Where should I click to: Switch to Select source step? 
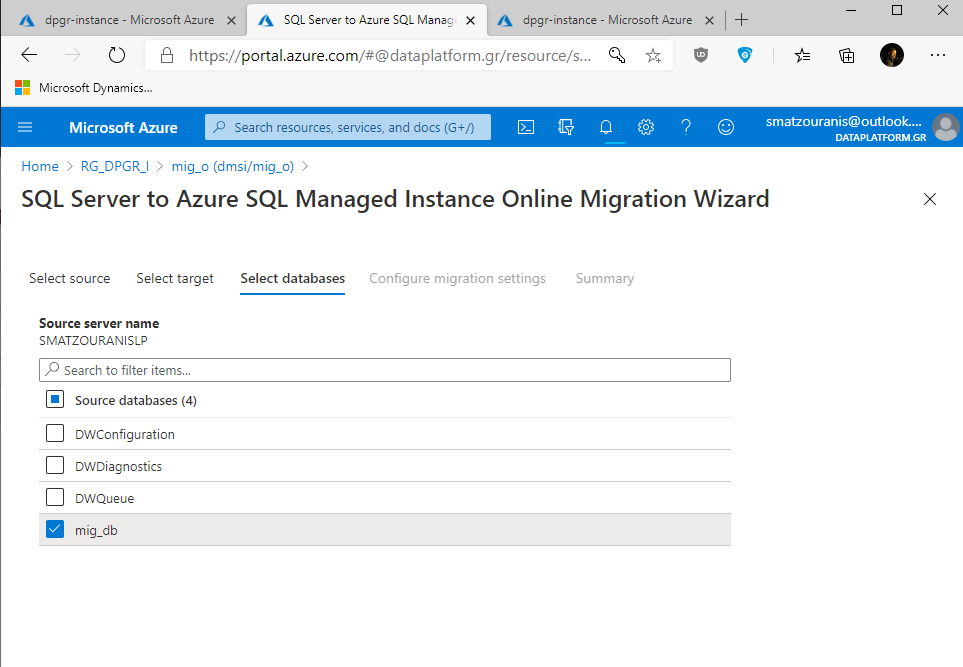coord(69,278)
